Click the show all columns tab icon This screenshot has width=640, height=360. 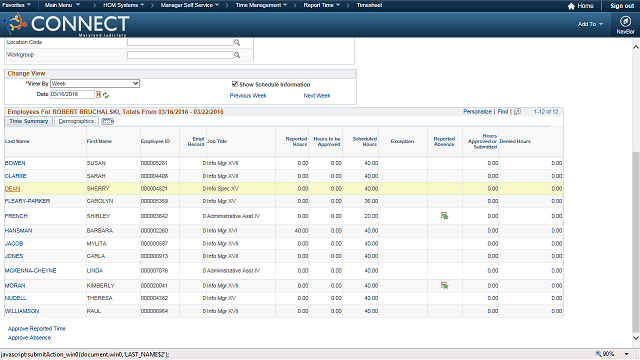(x=108, y=121)
